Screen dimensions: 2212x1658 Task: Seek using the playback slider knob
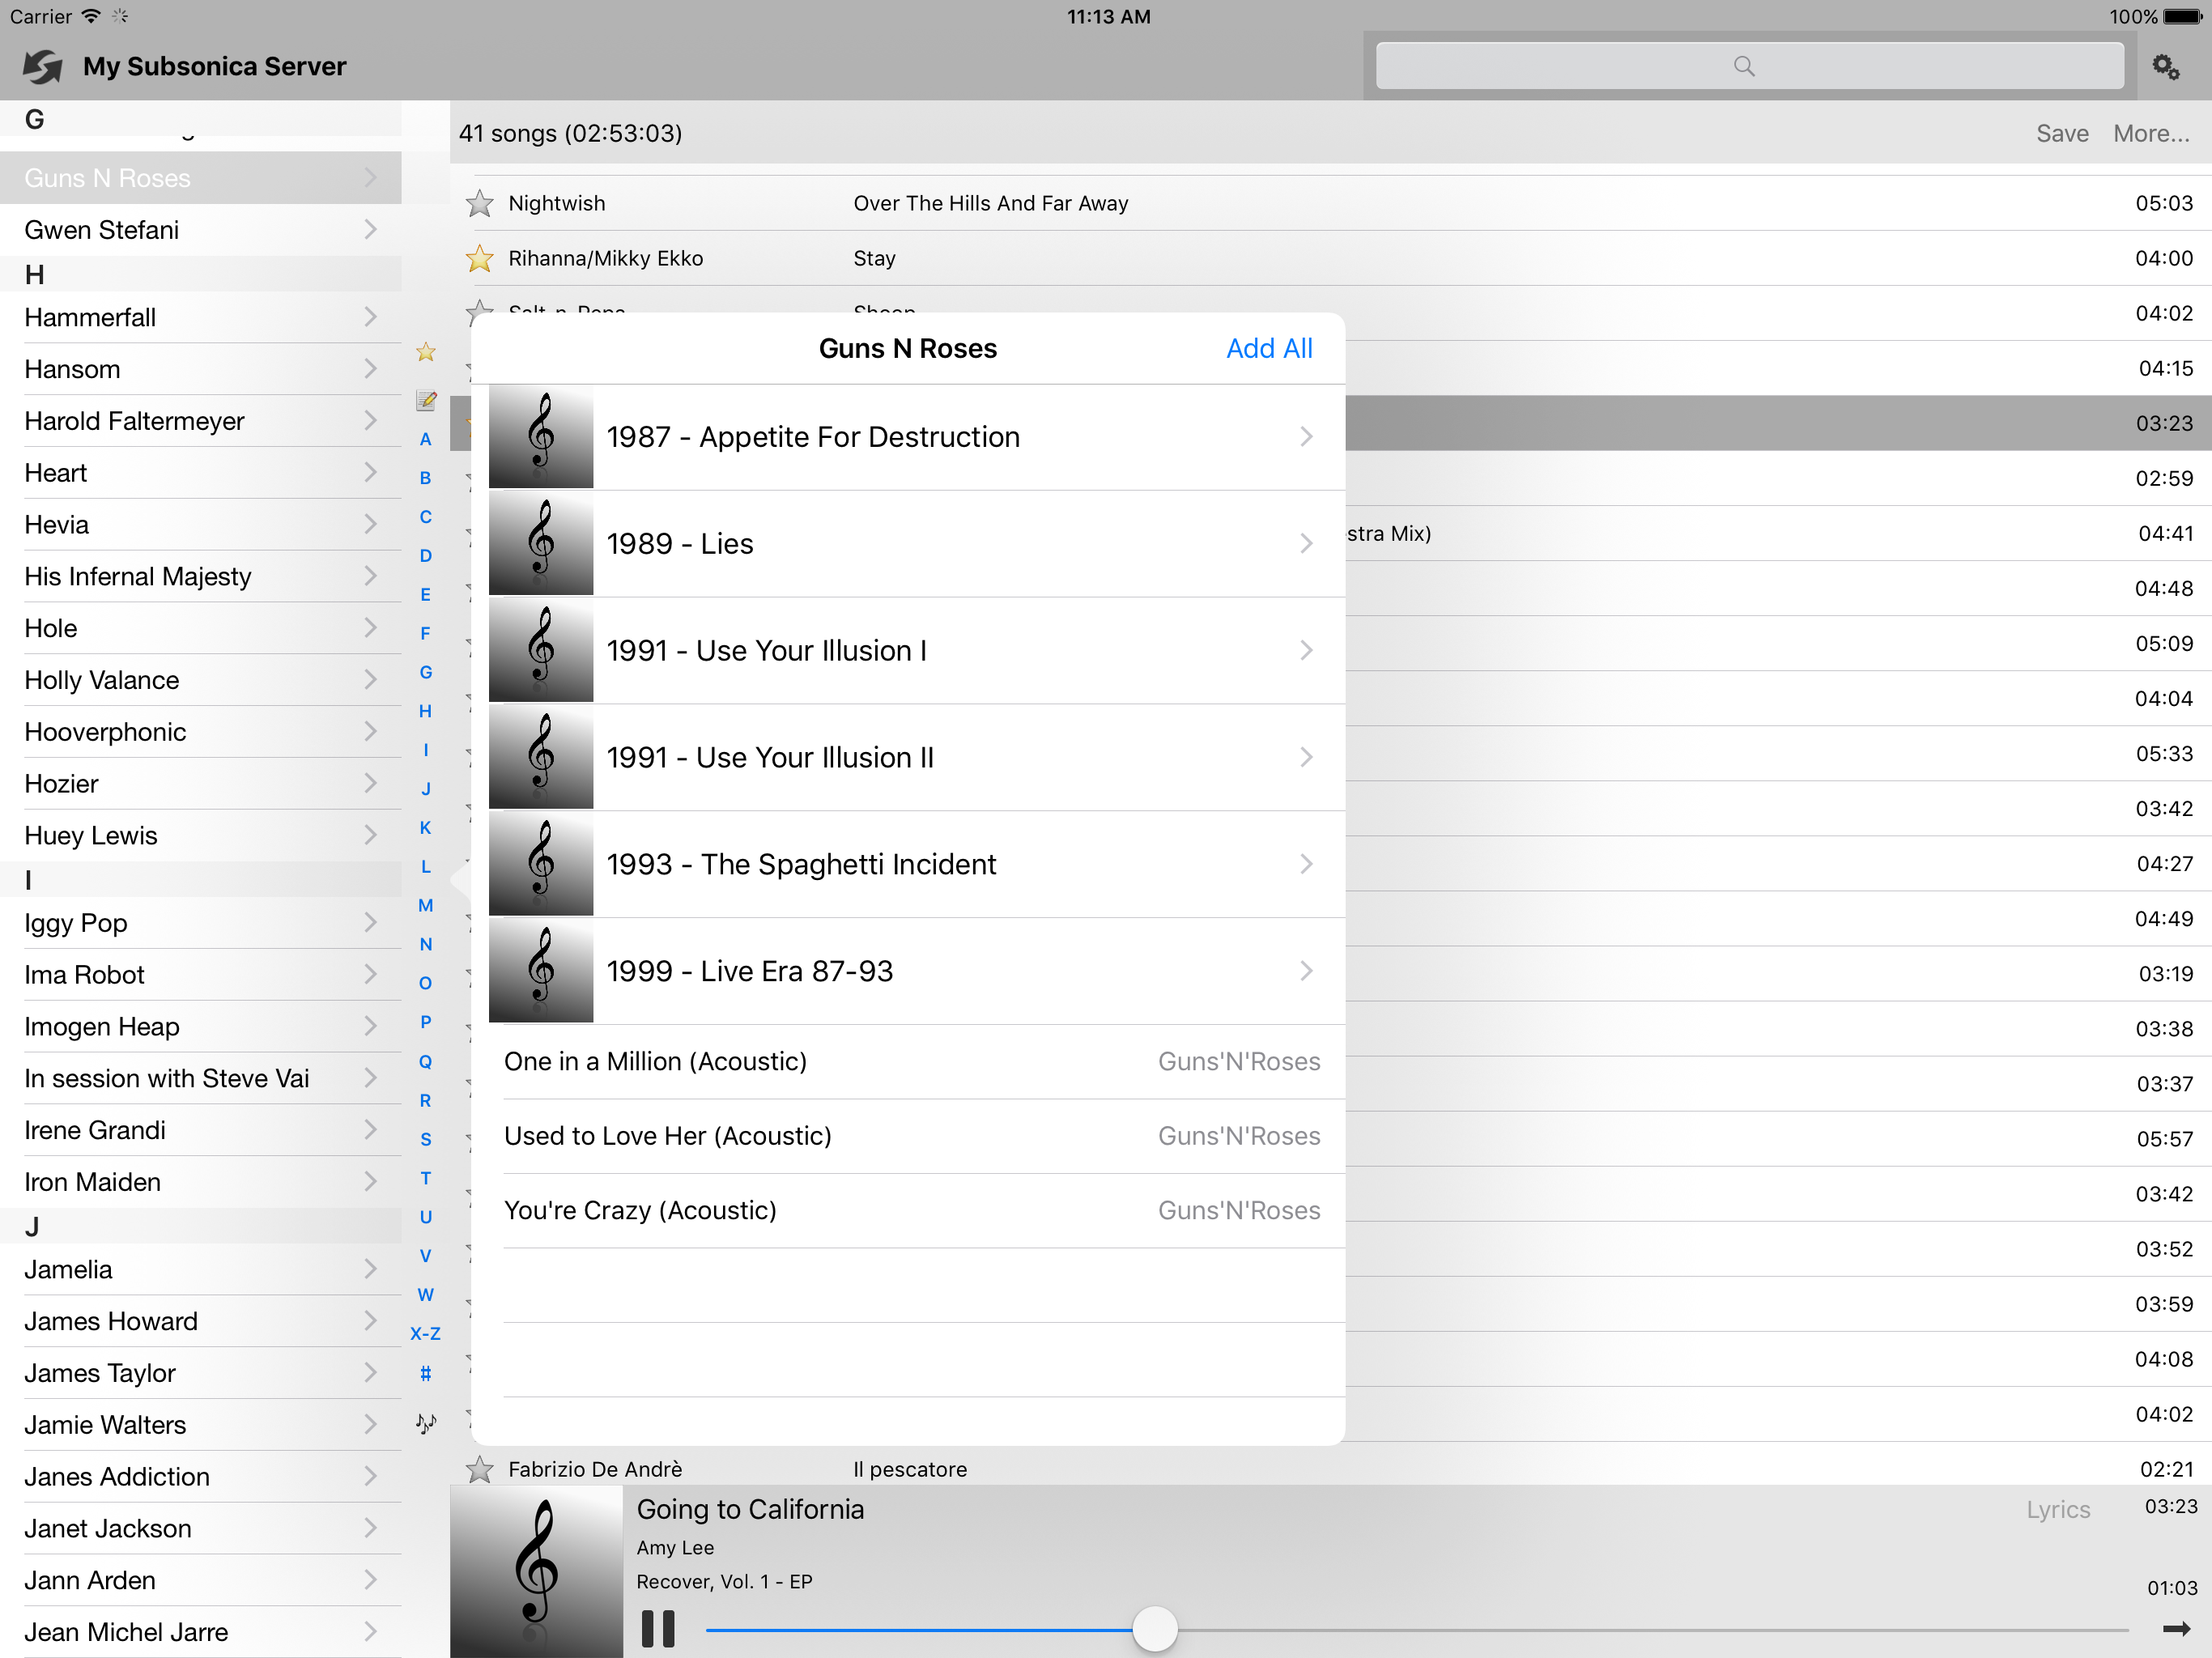coord(1155,1629)
